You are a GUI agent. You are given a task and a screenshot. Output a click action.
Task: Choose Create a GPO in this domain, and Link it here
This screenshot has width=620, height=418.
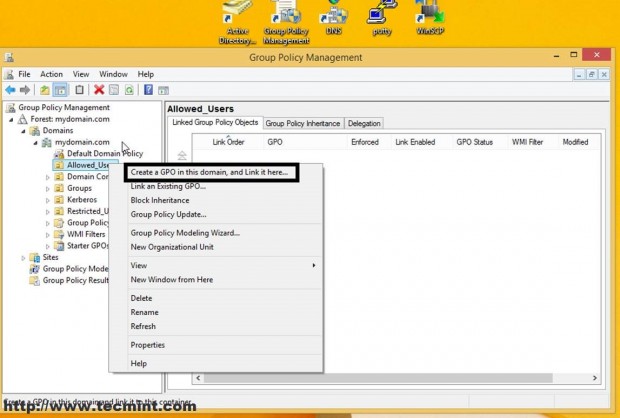[212, 172]
